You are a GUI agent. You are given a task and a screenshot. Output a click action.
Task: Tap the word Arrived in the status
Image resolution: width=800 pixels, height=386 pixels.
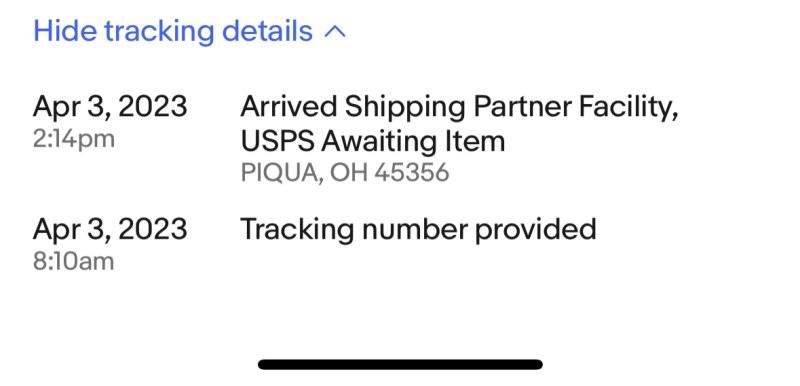(x=289, y=107)
